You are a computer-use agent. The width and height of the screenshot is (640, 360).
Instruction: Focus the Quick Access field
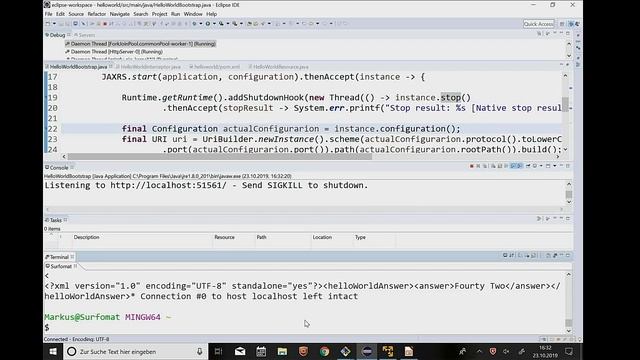[x=538, y=24]
